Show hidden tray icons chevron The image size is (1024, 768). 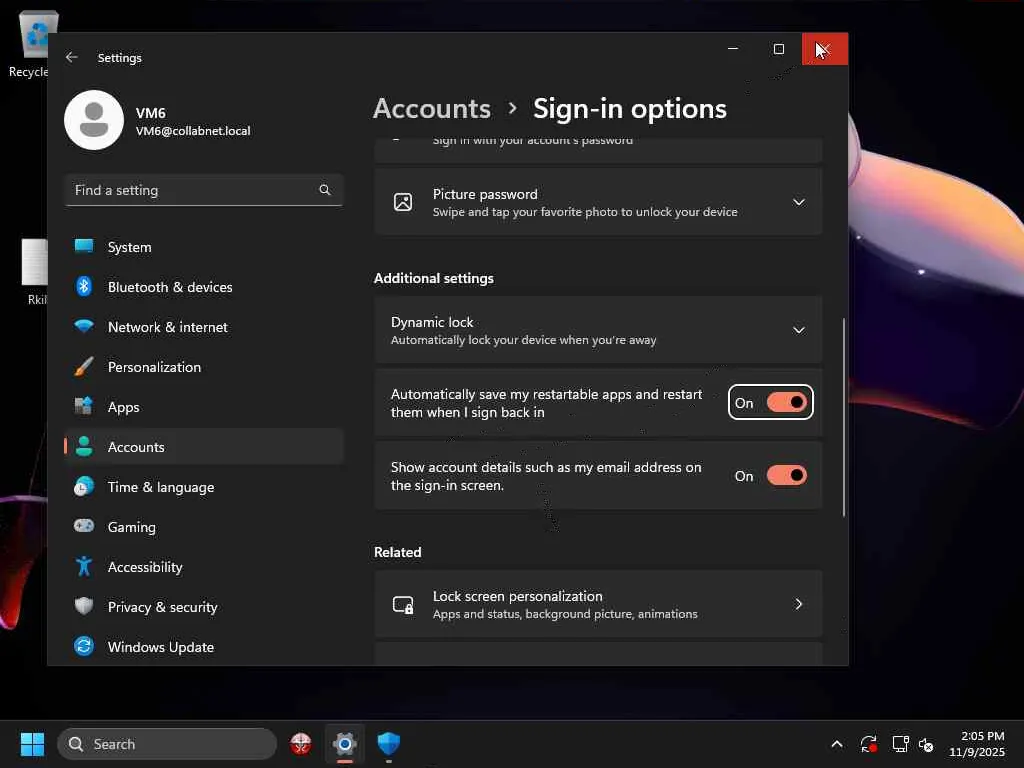pyautogui.click(x=837, y=744)
